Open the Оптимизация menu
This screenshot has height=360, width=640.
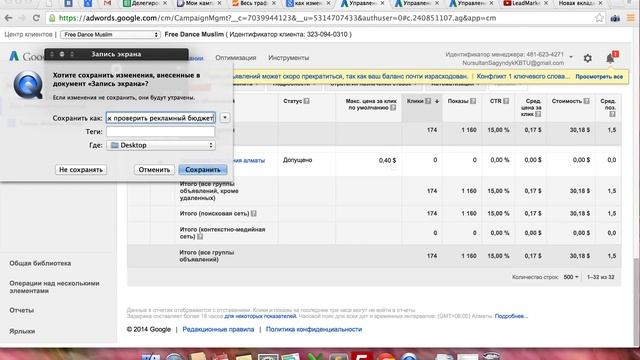point(236,58)
